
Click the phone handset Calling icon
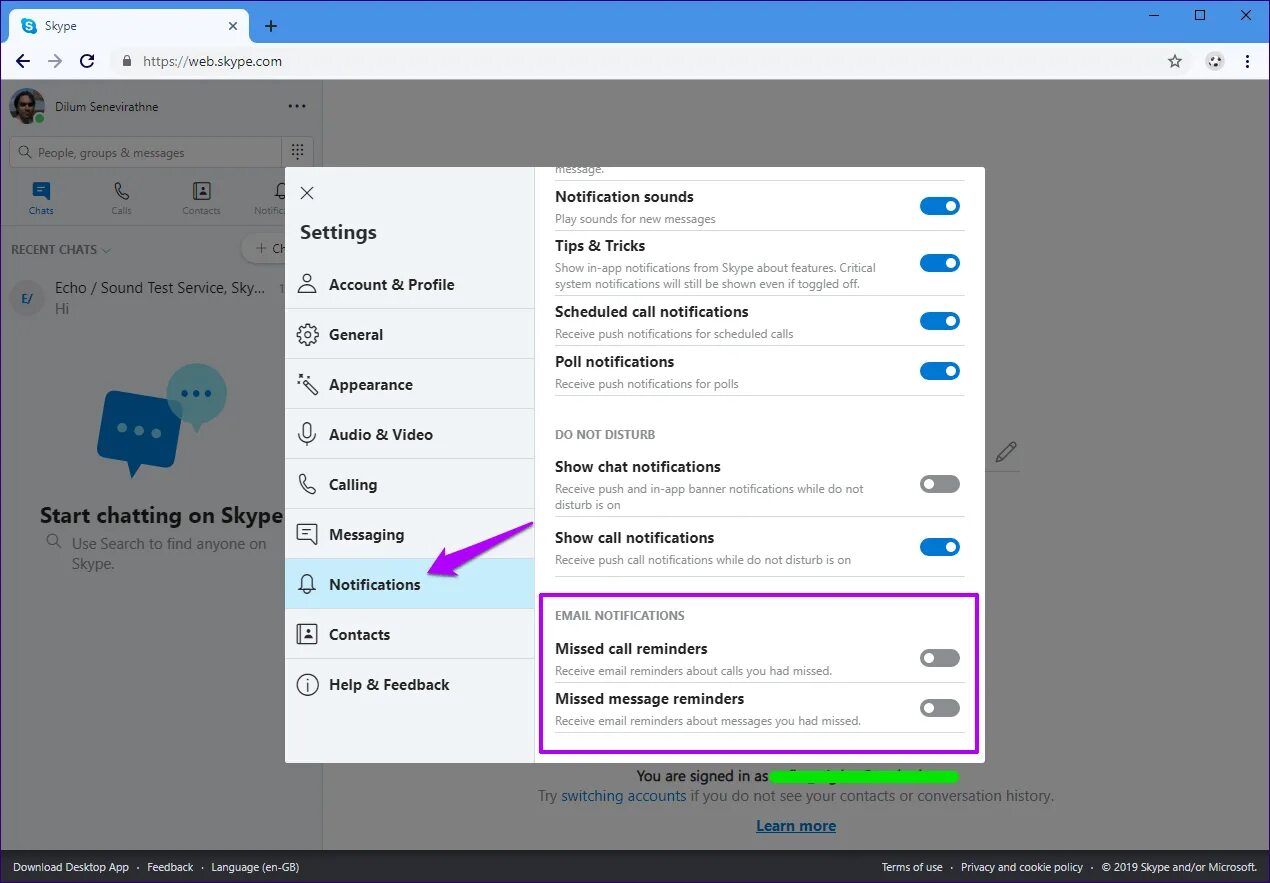point(308,484)
